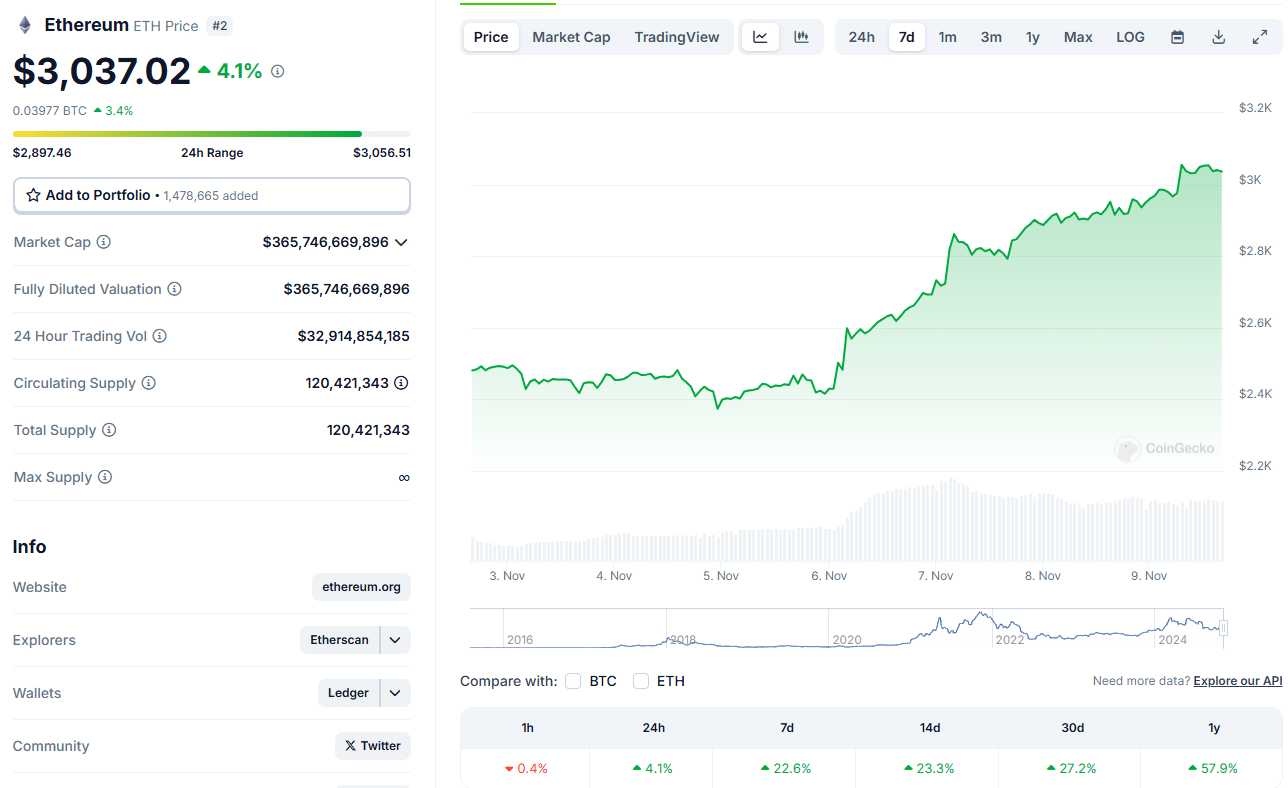Click the Max Supply info icon
Screen dimensions: 1288x788
(x=105, y=477)
